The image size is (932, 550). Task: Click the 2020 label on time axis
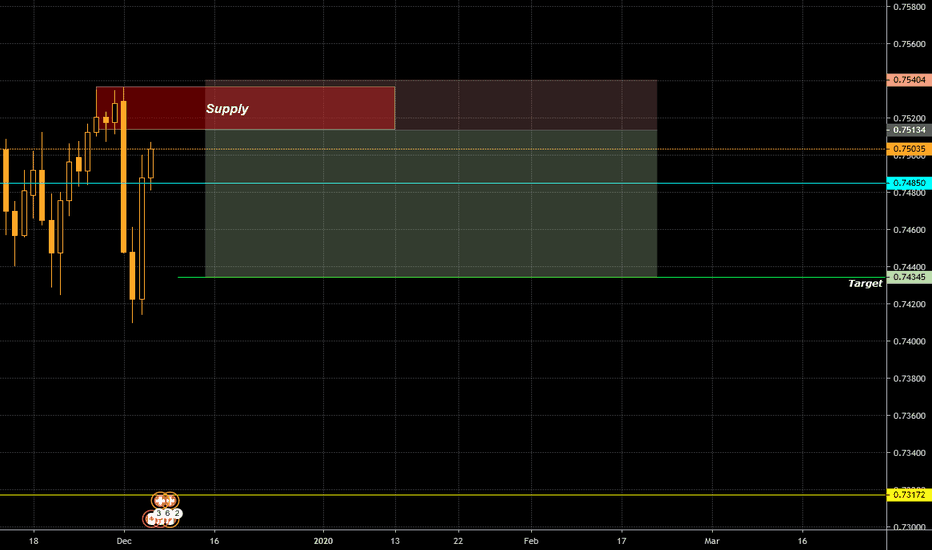(324, 539)
